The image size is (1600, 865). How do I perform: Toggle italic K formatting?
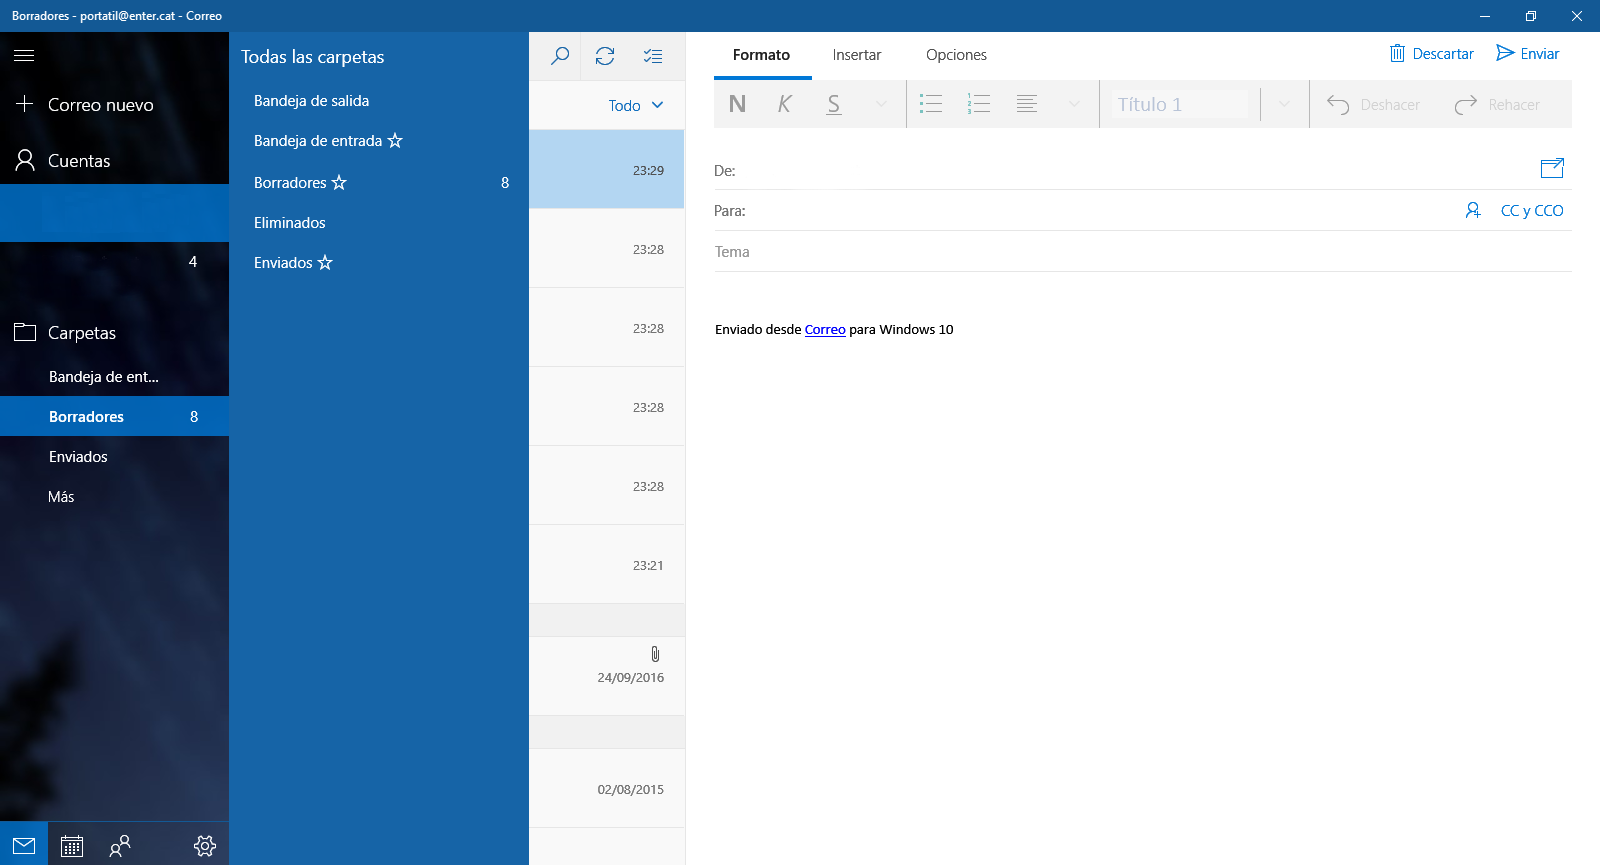[x=785, y=104]
